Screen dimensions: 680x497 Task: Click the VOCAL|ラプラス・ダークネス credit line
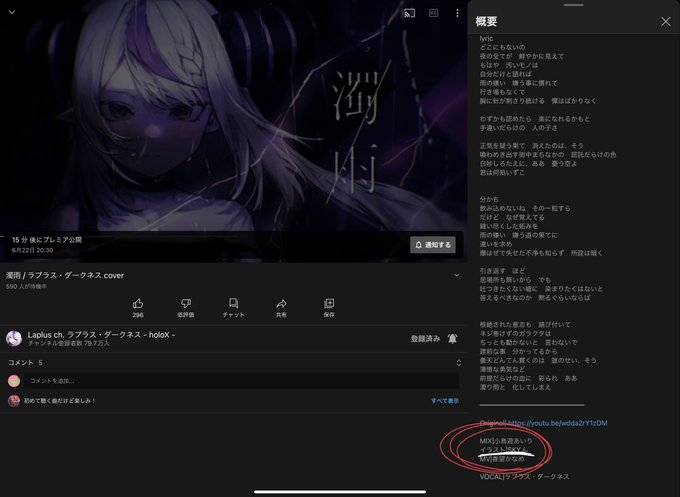coord(524,477)
